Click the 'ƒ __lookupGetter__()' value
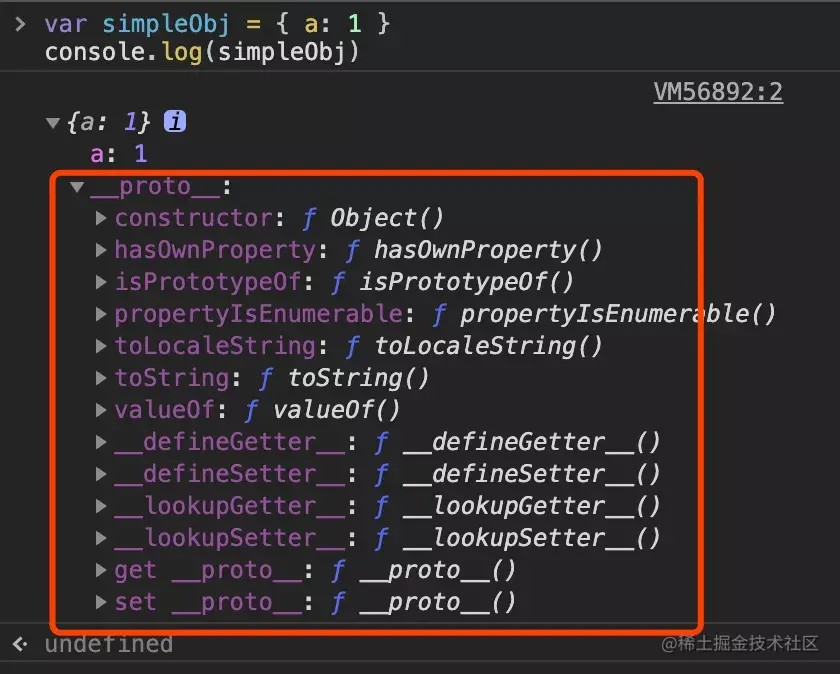Screen dimensions: 840x674 click(x=517, y=507)
